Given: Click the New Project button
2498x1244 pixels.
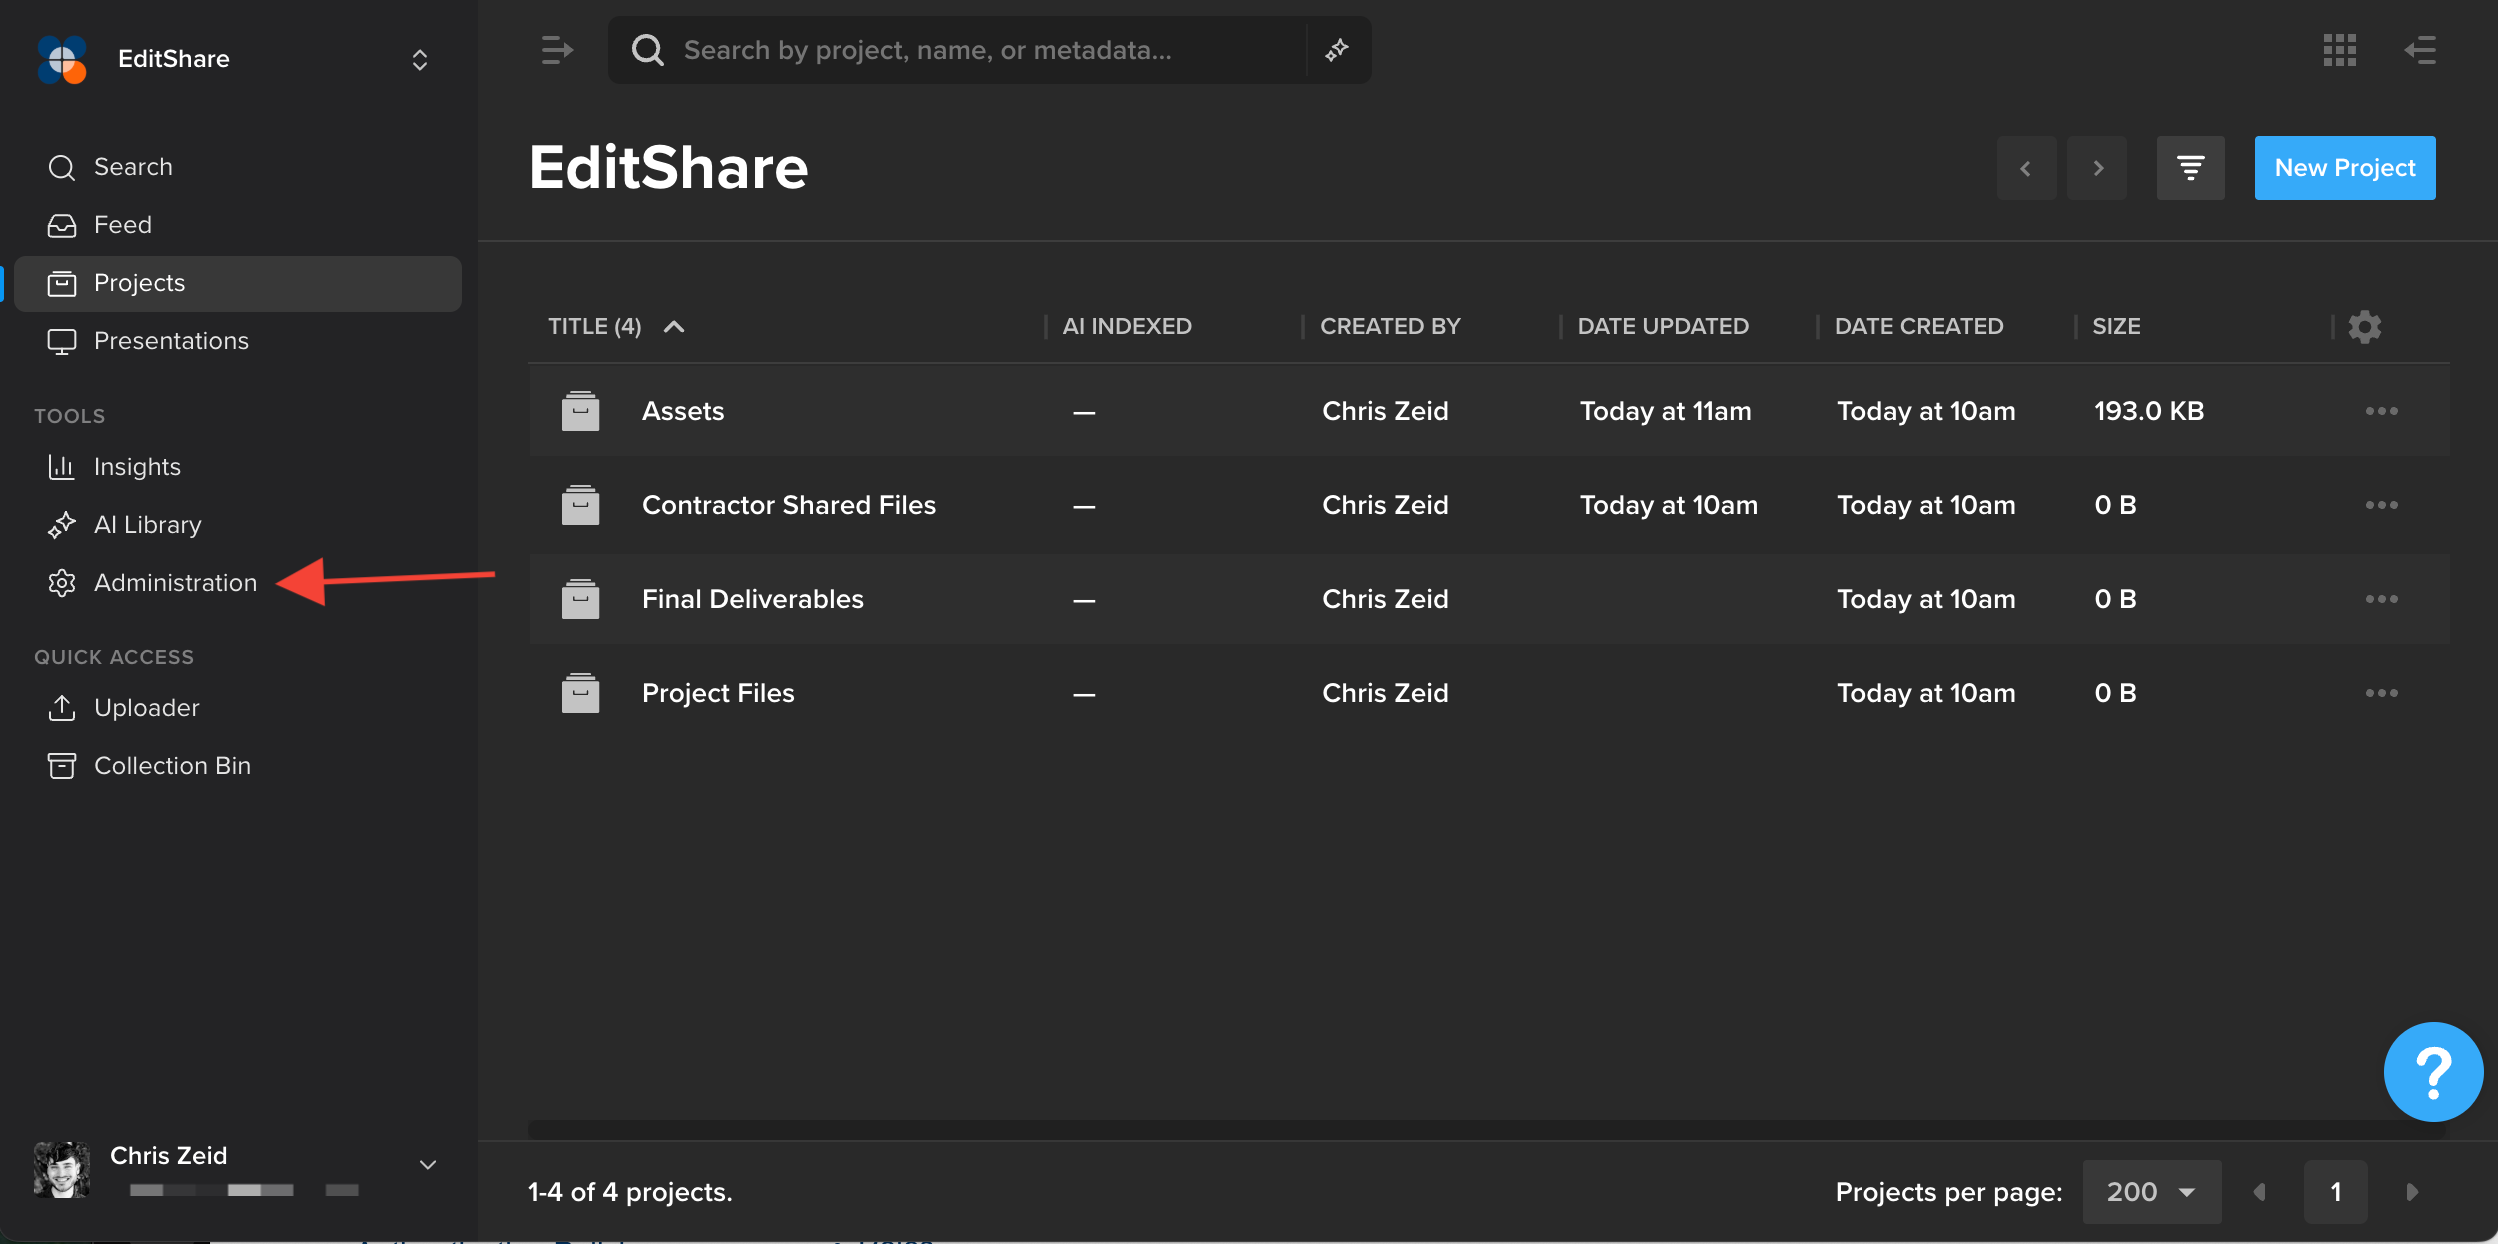Looking at the screenshot, I should coord(2345,168).
